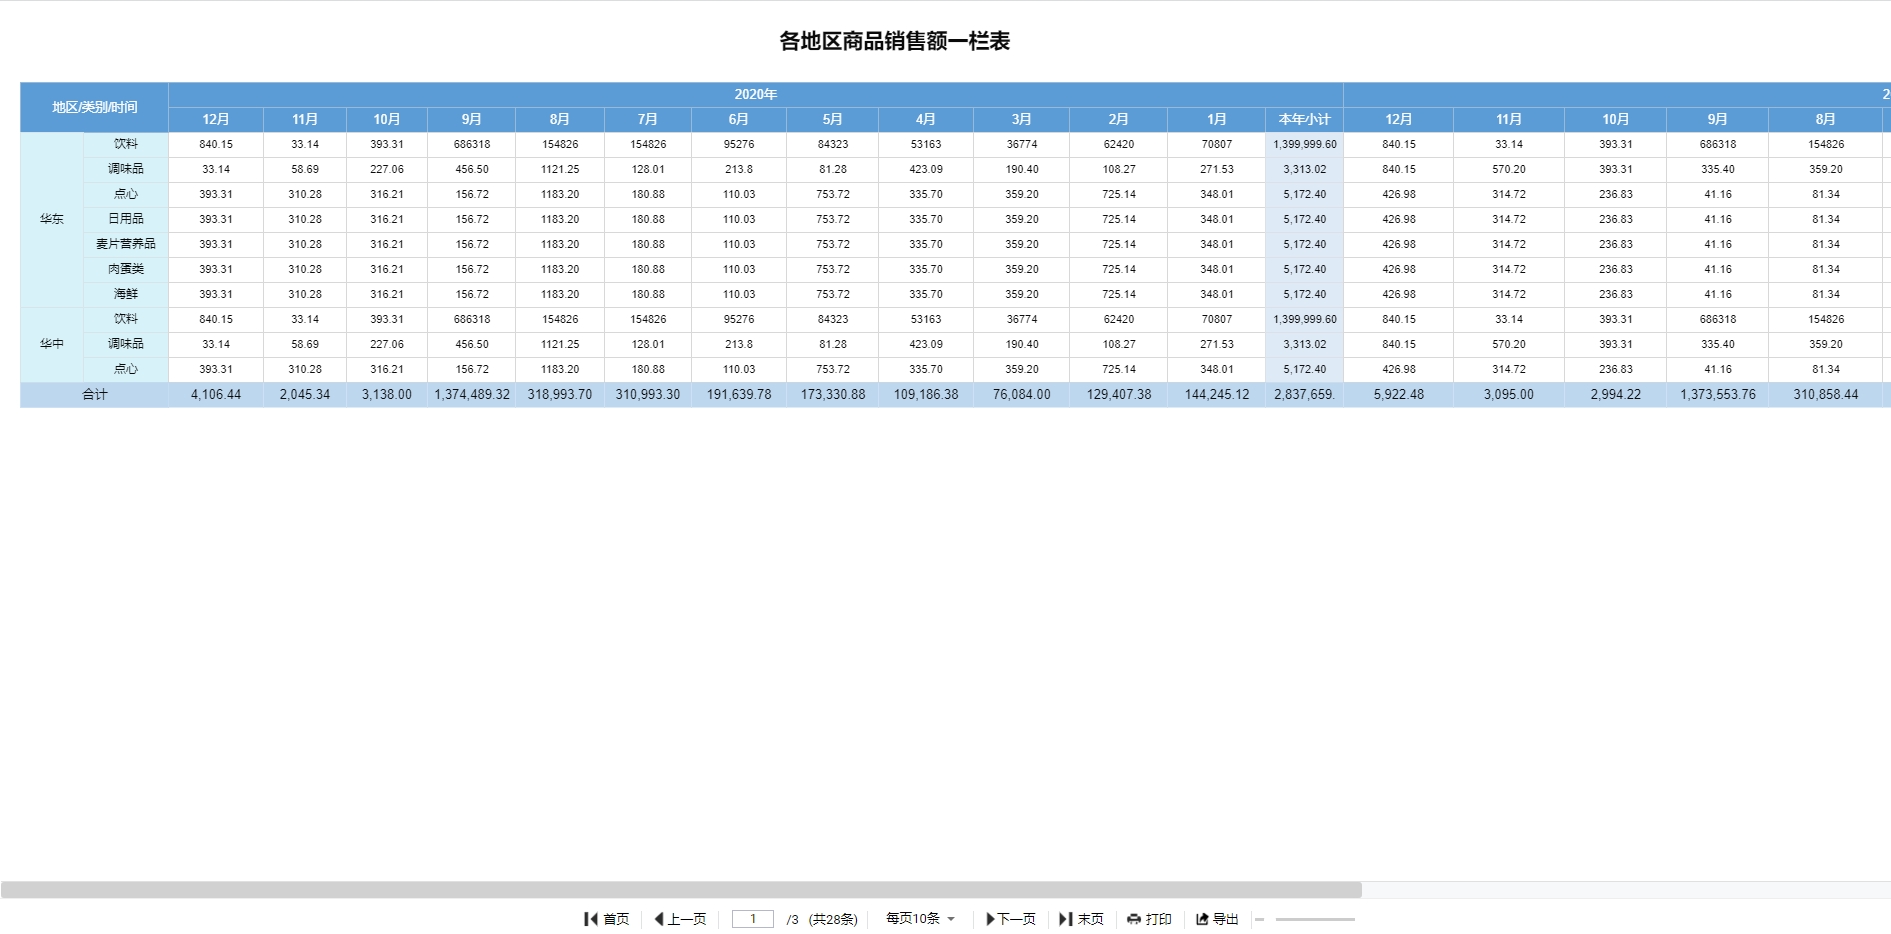Click the 合计 total row label
Image resolution: width=1891 pixels, height=934 pixels.
tap(95, 394)
